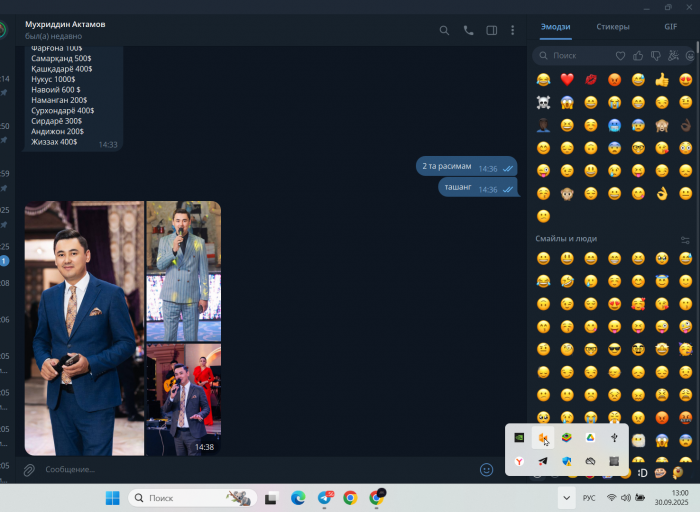Image resolution: width=700 pixels, height=512 pixels.
Task: Open NVIDIA tray icon in overflow popup
Action: (519, 438)
